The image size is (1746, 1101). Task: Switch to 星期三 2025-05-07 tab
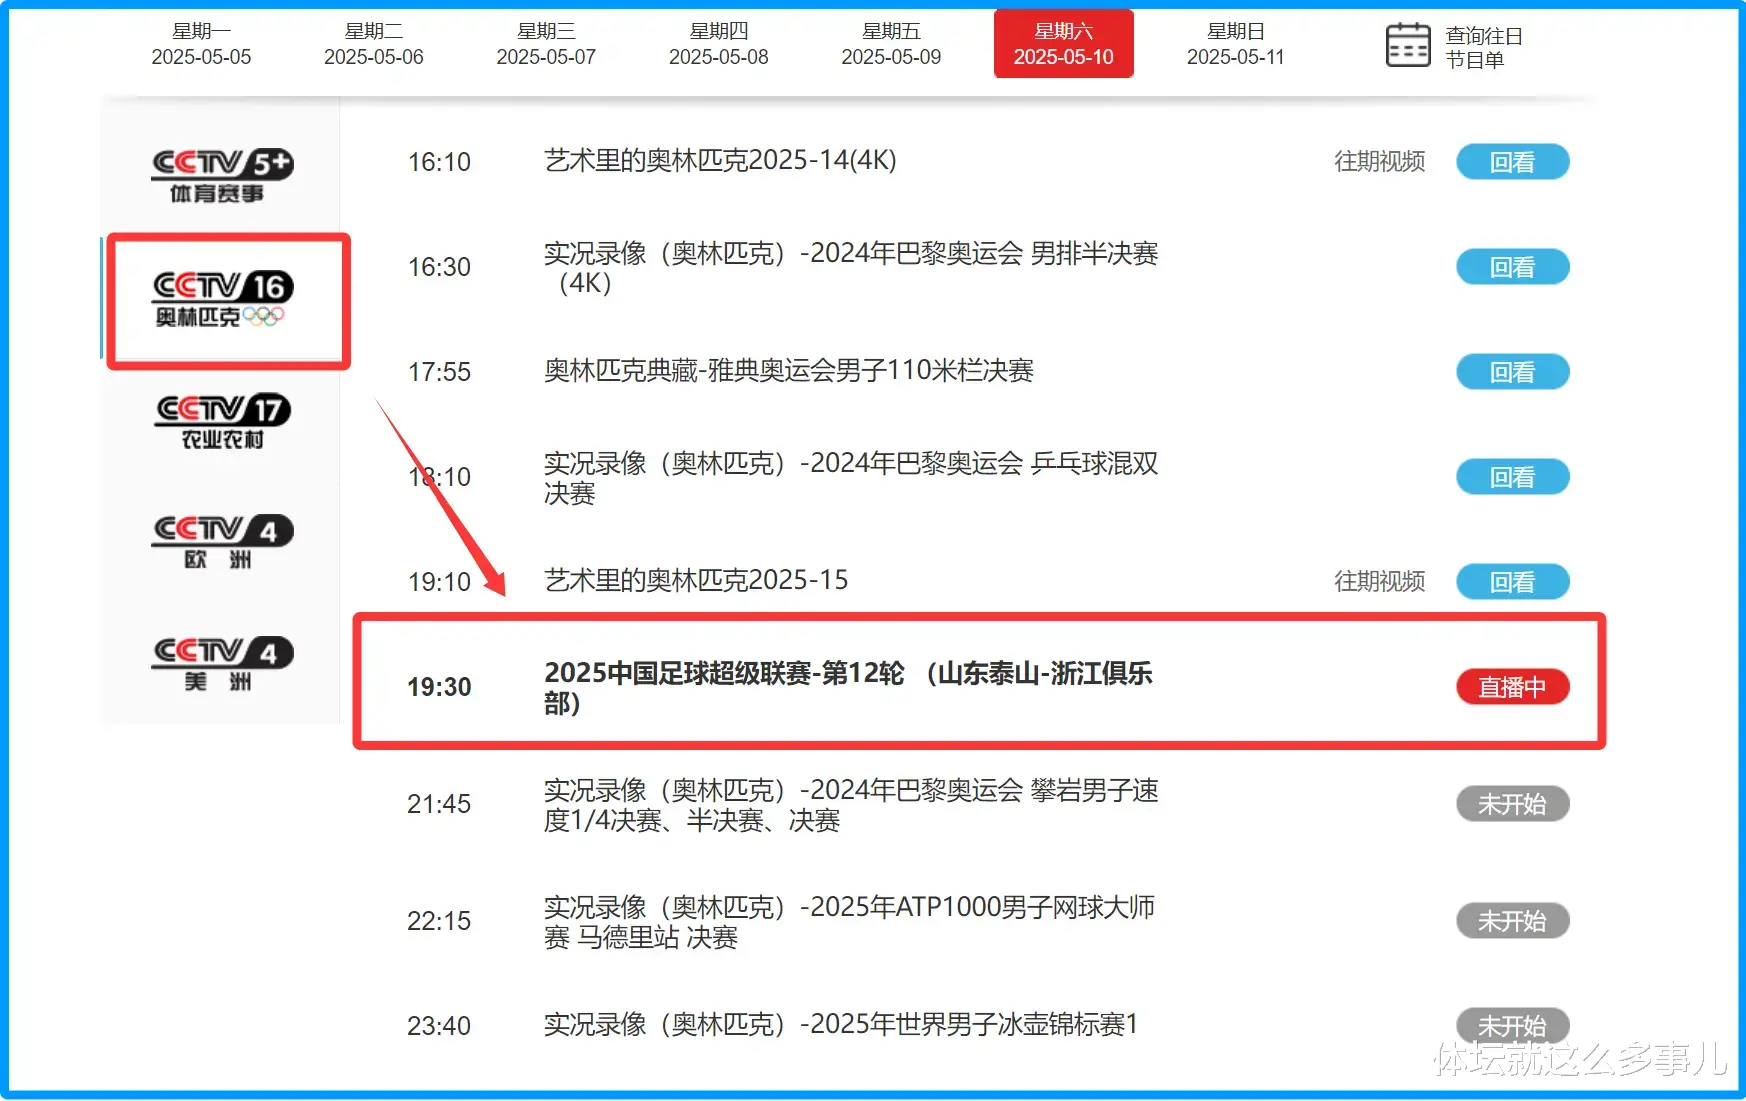(546, 45)
